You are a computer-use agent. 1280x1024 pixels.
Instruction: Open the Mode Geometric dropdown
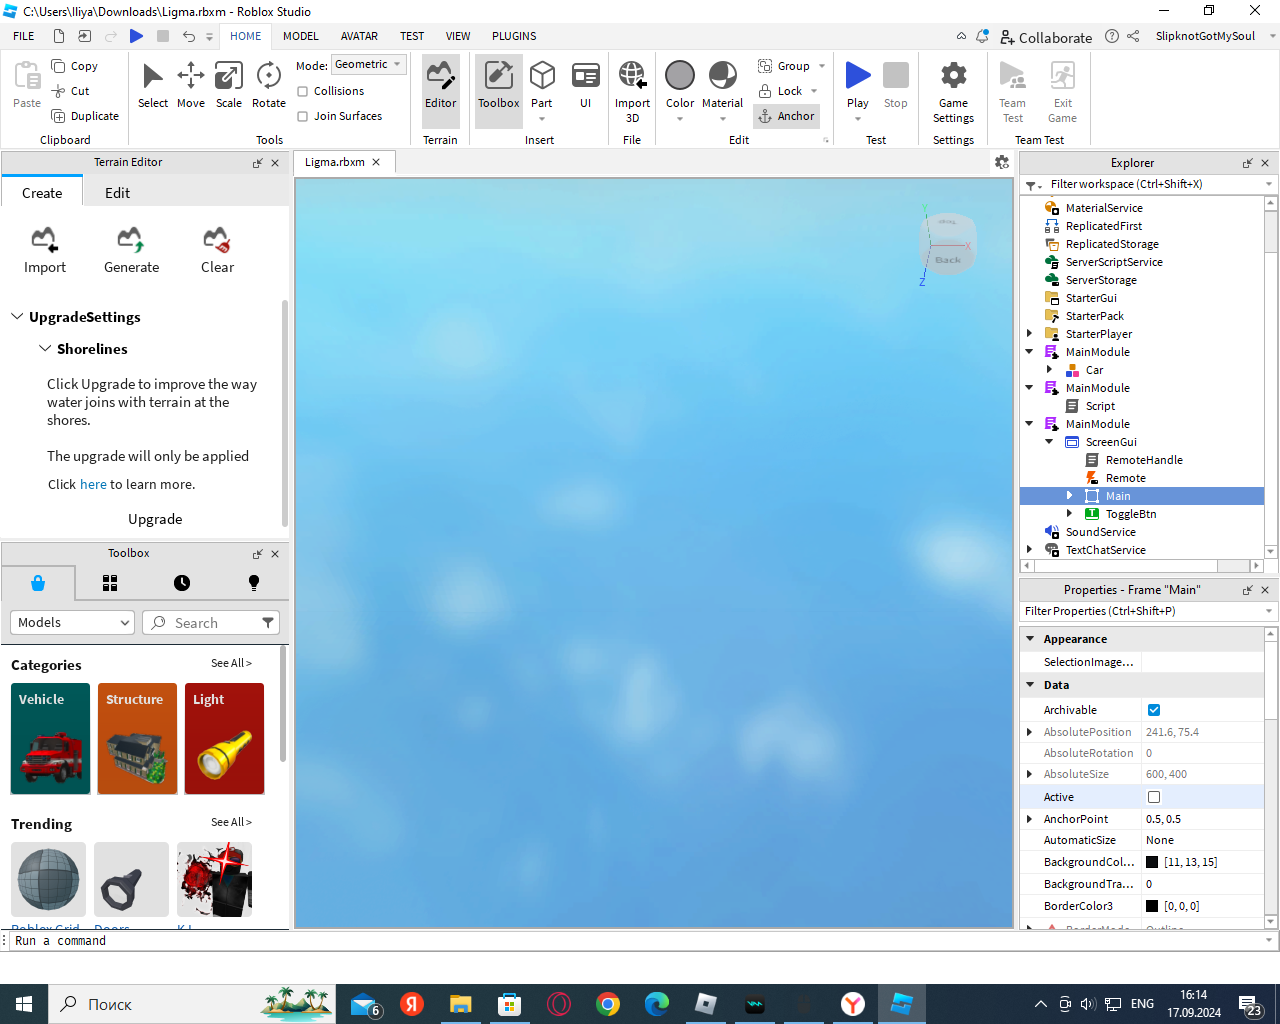pos(368,64)
